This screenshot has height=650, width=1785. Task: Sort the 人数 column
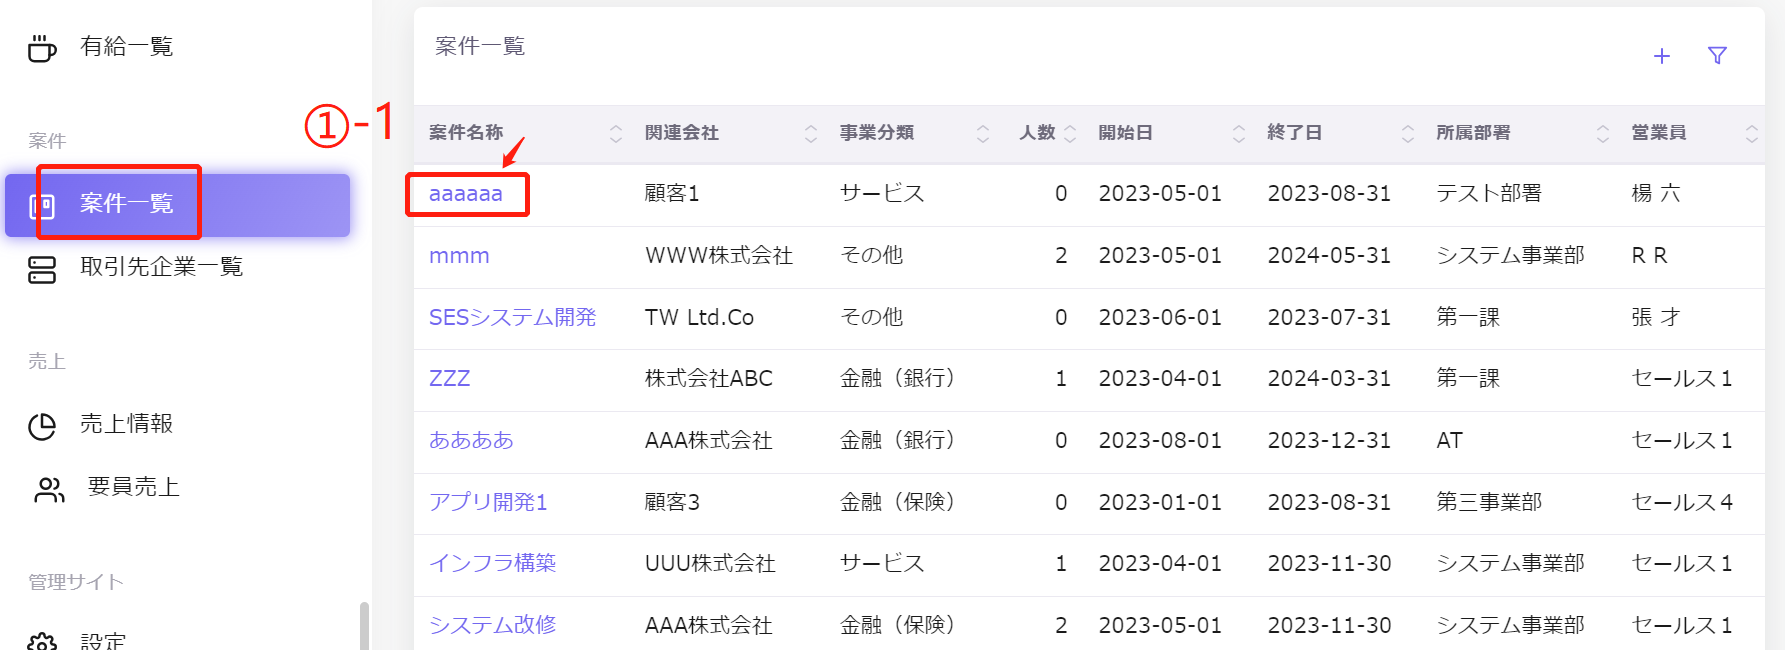click(x=1070, y=134)
